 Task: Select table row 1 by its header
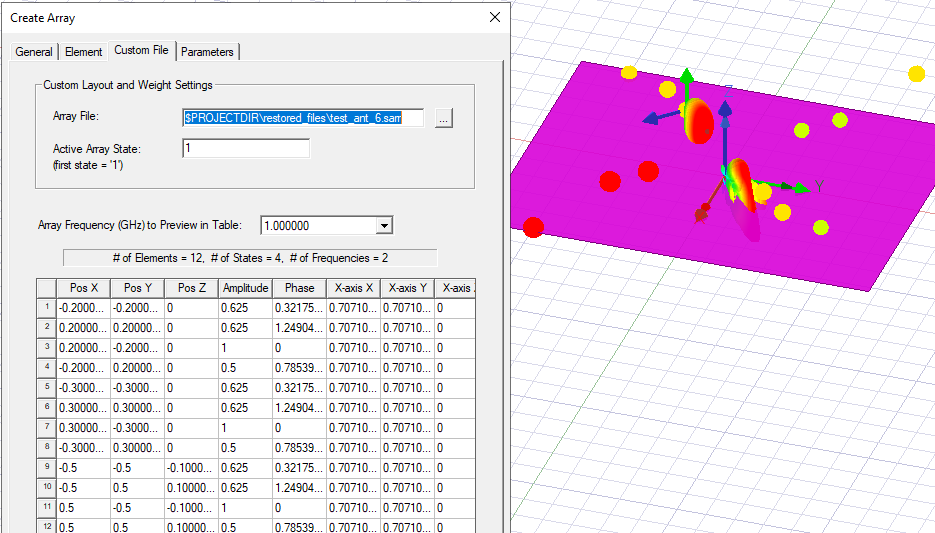46,308
